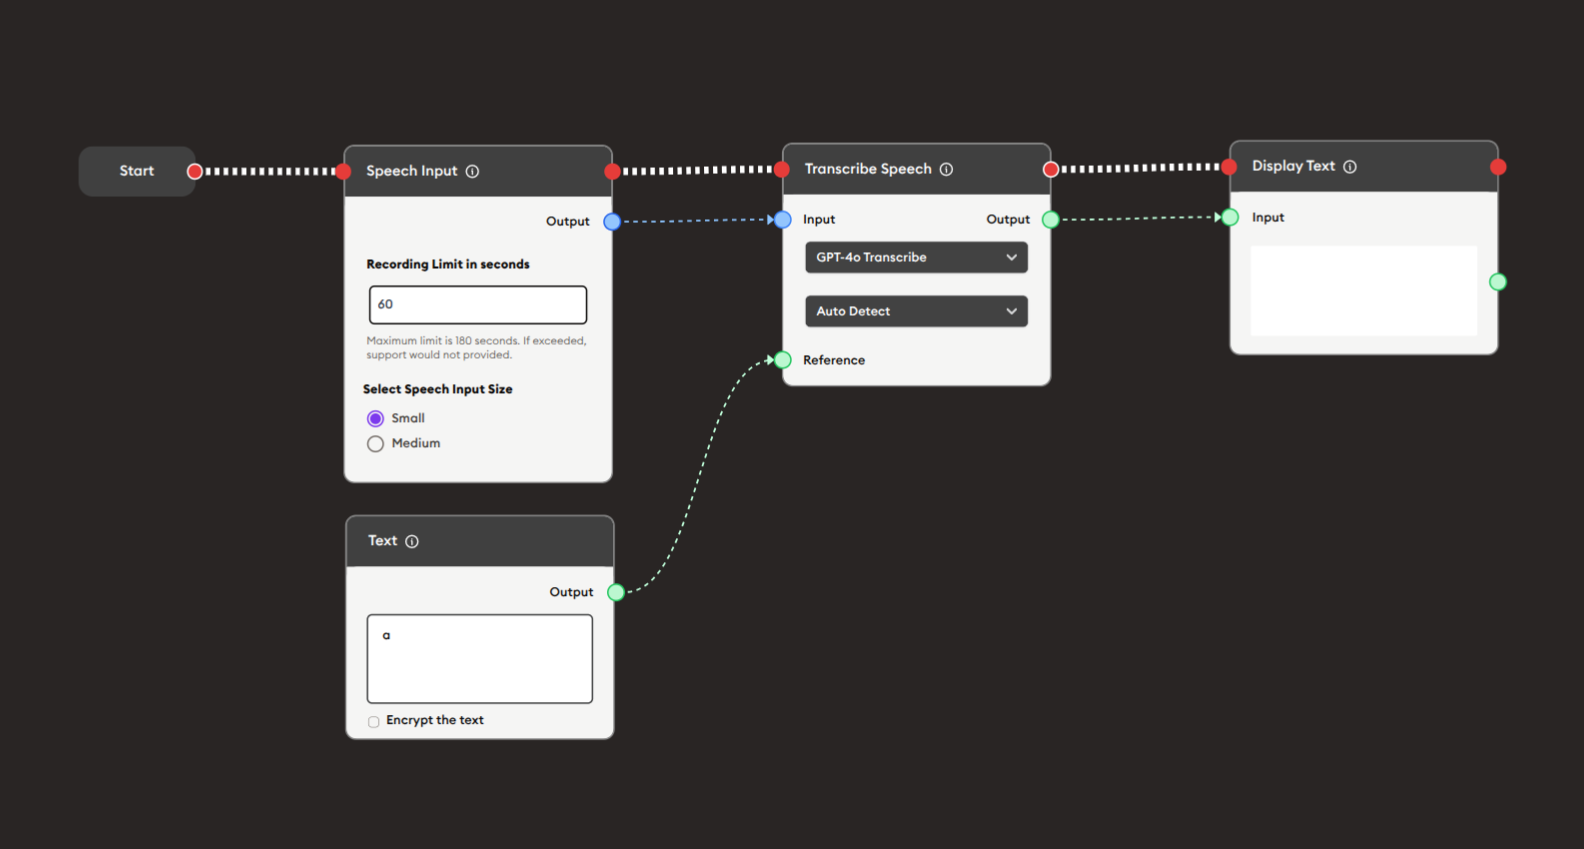Click the Start node
This screenshot has height=849, width=1584.
(x=137, y=171)
